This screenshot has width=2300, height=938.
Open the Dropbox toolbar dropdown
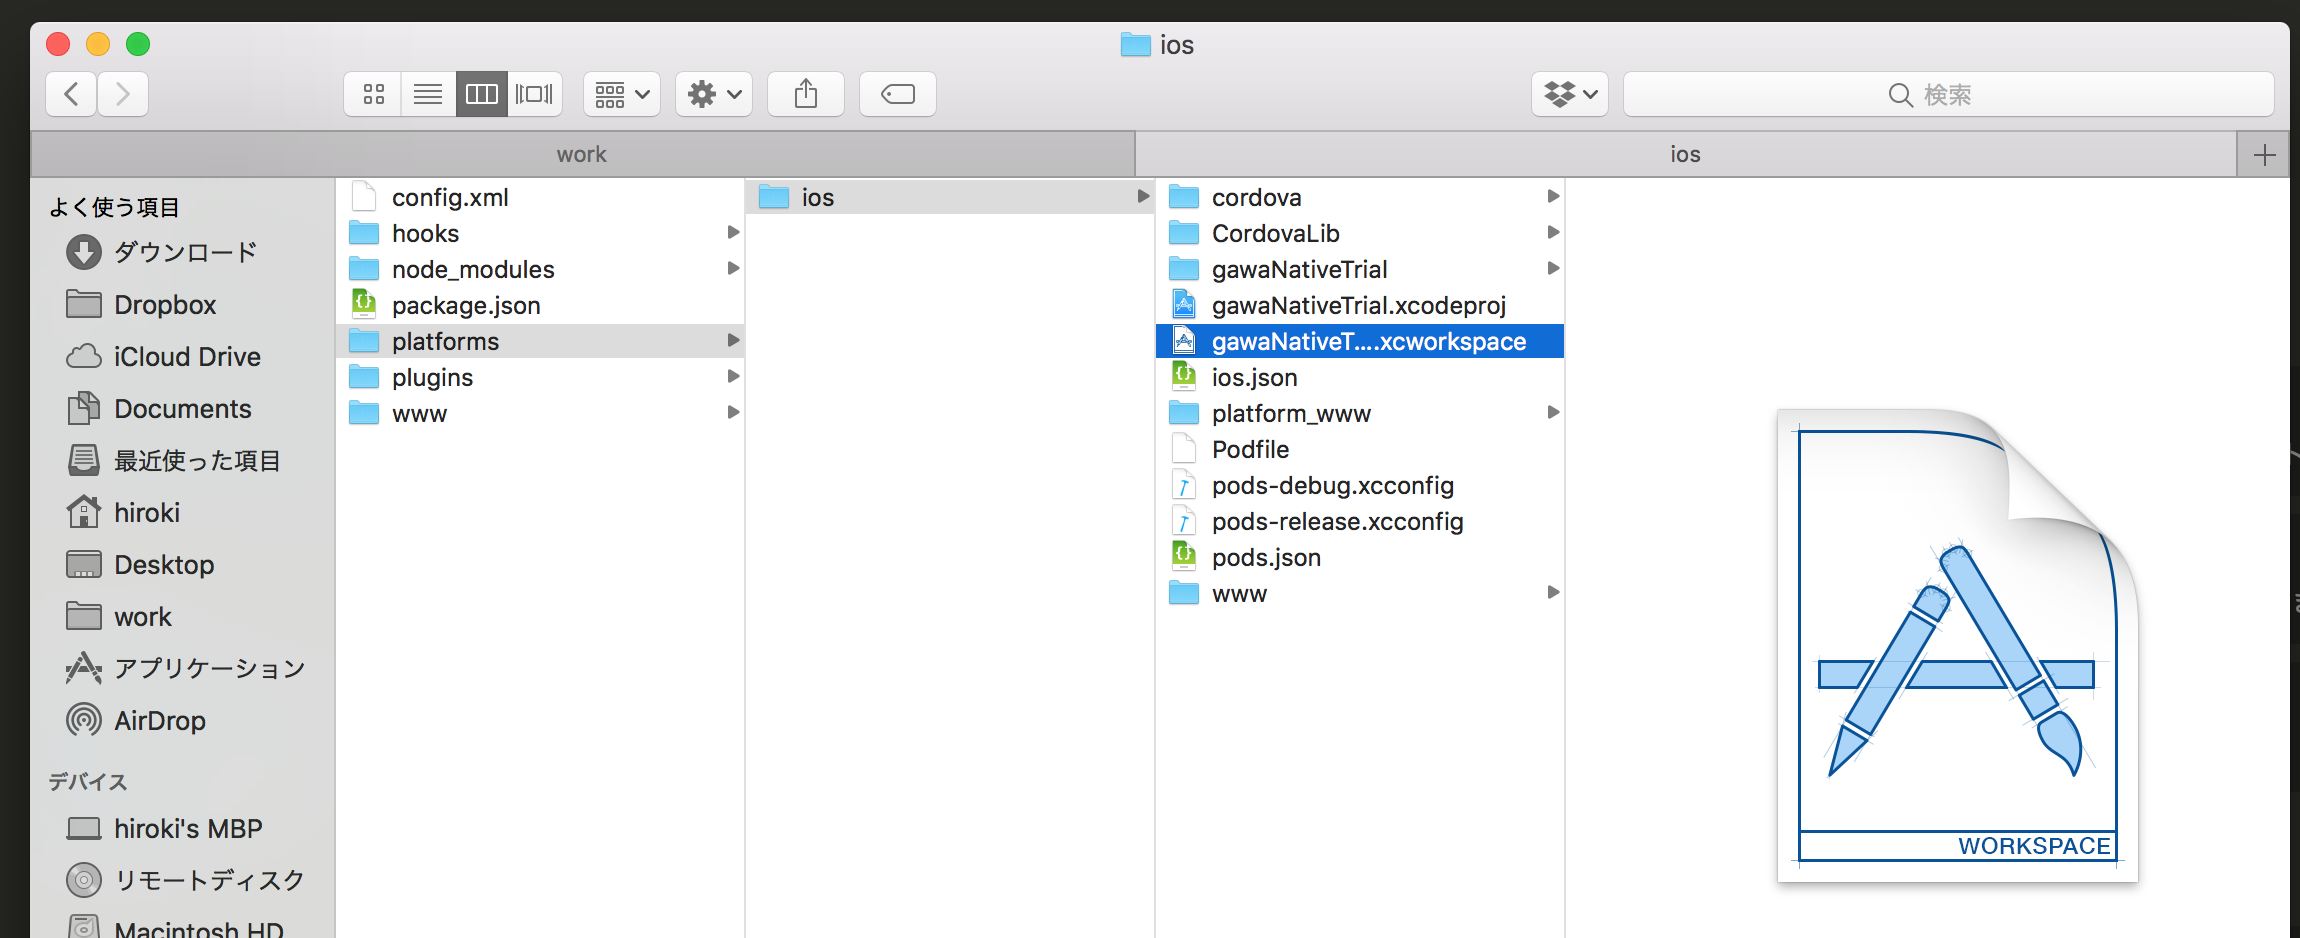pos(1569,94)
